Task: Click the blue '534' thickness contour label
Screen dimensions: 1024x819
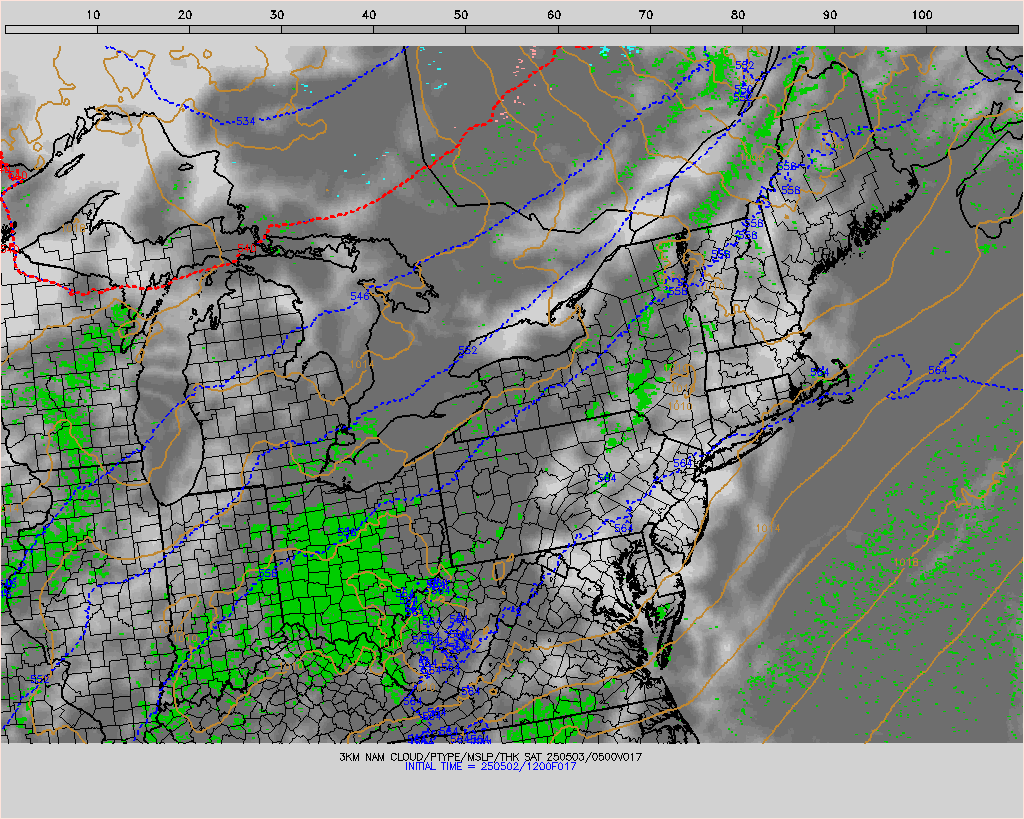Action: (246, 121)
